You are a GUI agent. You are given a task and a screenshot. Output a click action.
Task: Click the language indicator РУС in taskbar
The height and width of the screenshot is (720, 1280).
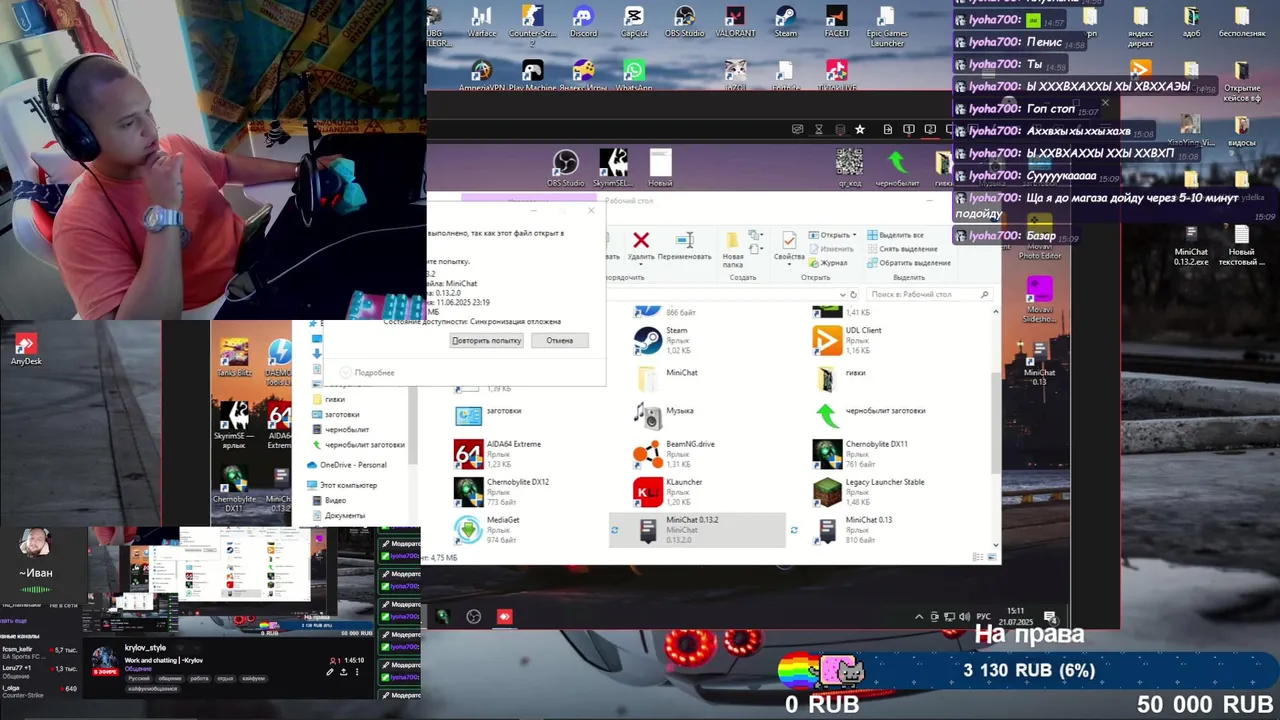(983, 617)
